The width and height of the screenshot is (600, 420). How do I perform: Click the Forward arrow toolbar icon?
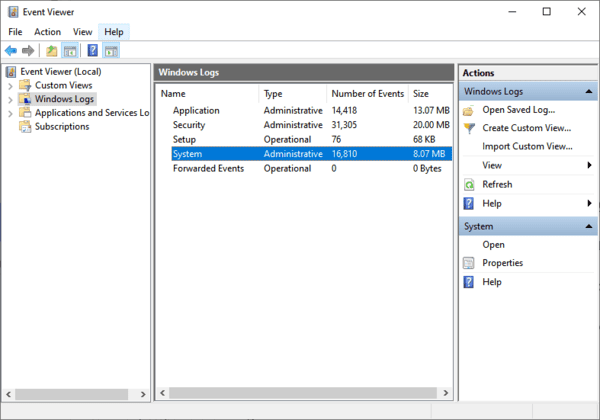tap(28, 50)
